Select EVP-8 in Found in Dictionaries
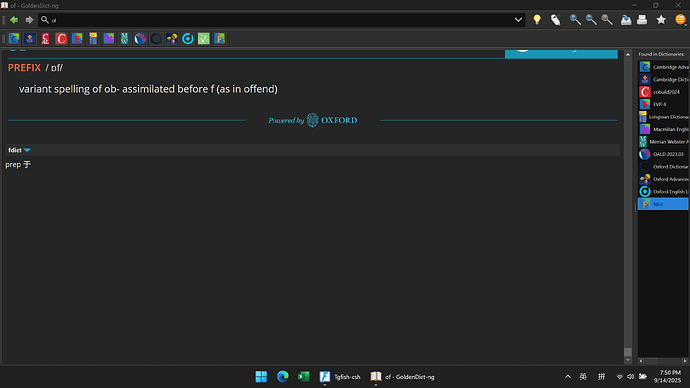Viewport: 690px width, 388px height. tap(663, 104)
